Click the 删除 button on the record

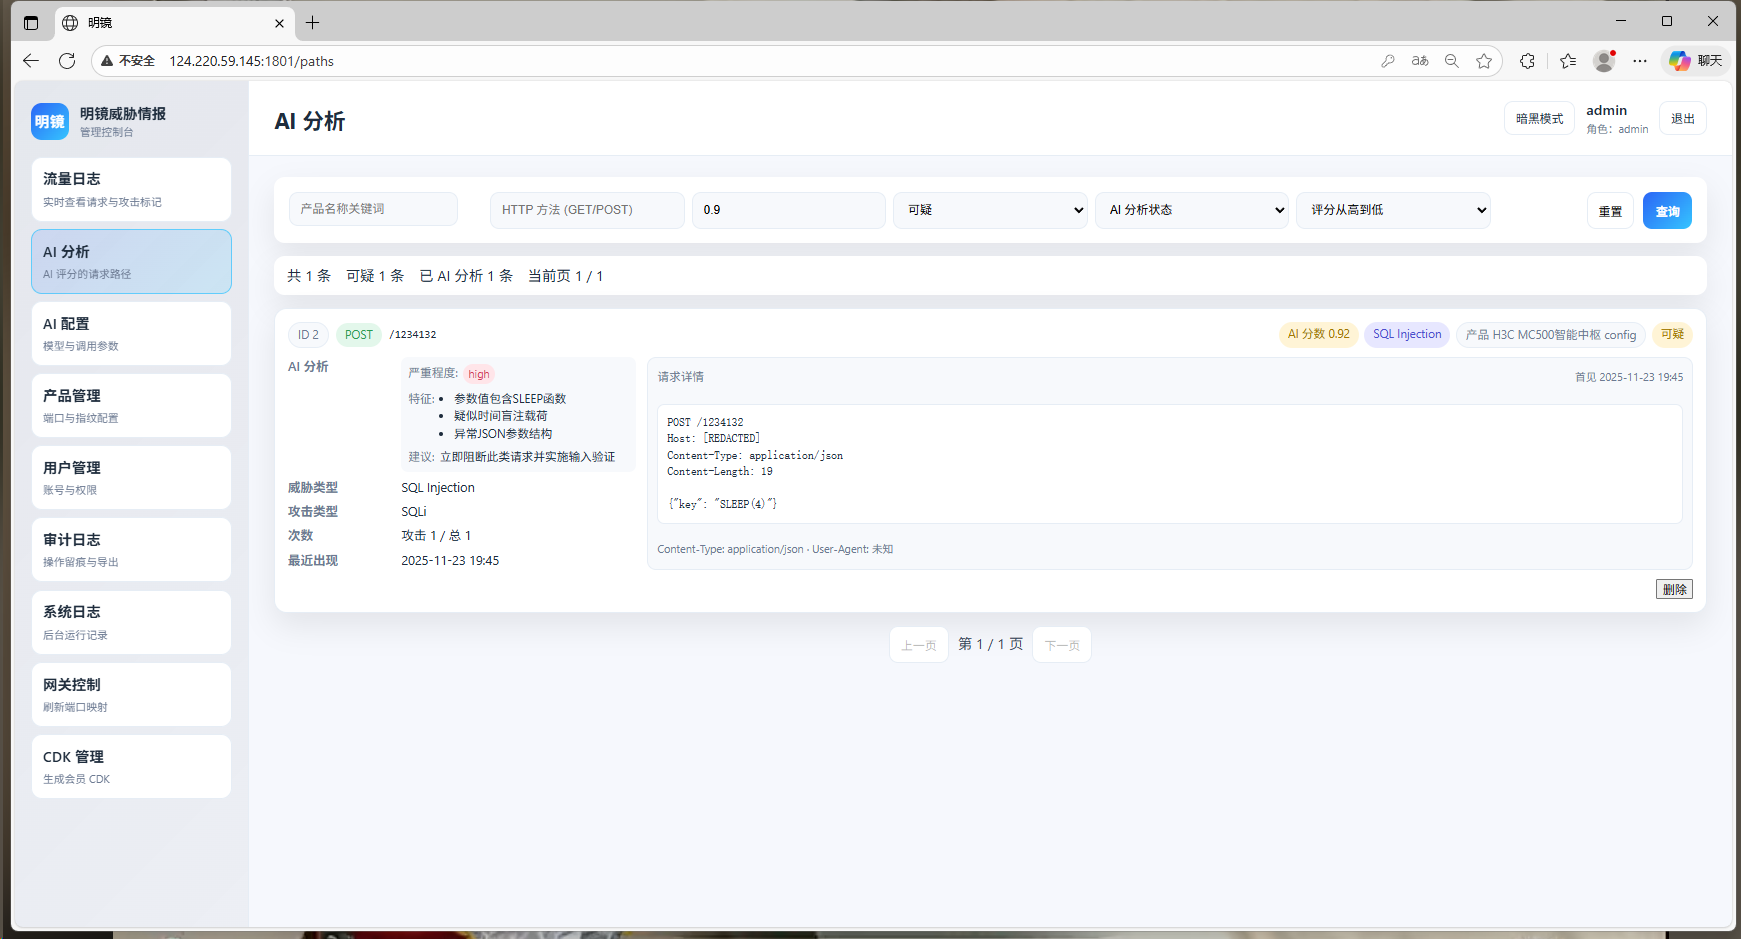click(1674, 589)
